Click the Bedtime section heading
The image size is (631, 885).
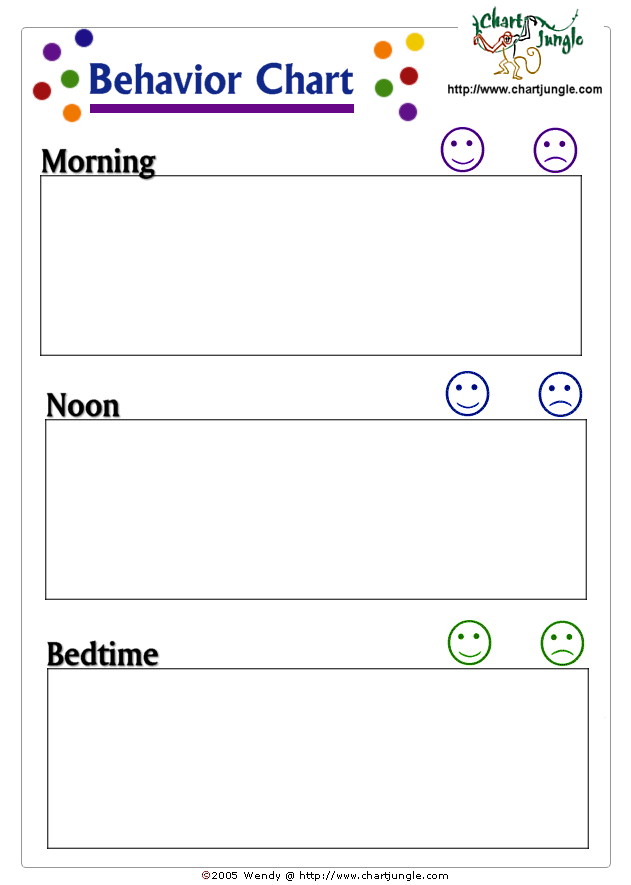102,654
